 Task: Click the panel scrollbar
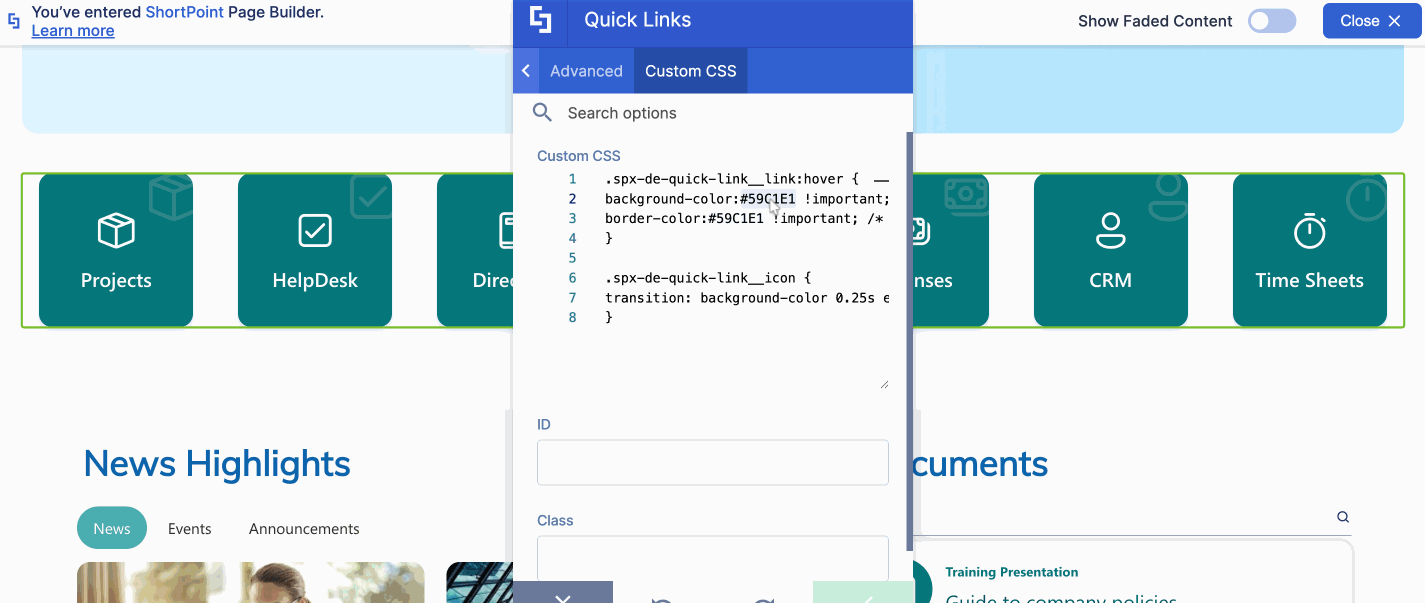908,300
